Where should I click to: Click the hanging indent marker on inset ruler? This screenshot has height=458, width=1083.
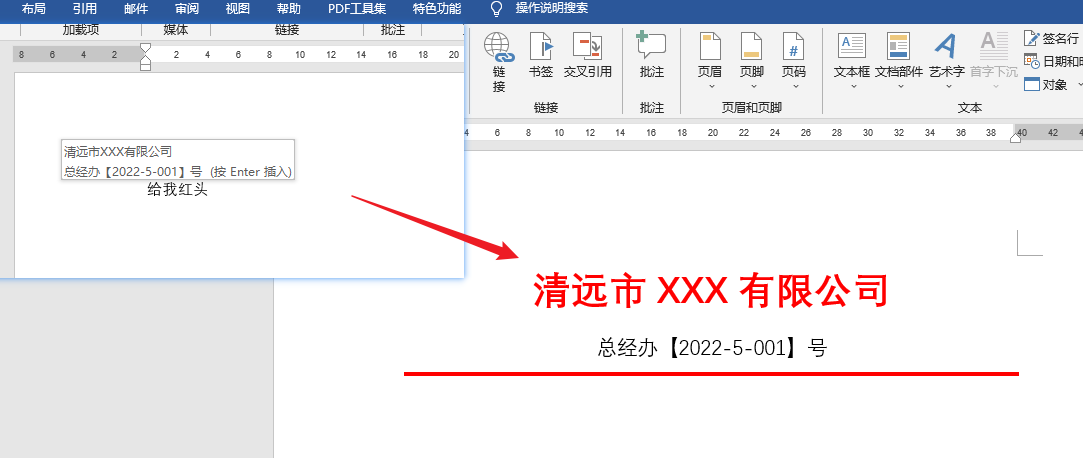click(x=145, y=61)
